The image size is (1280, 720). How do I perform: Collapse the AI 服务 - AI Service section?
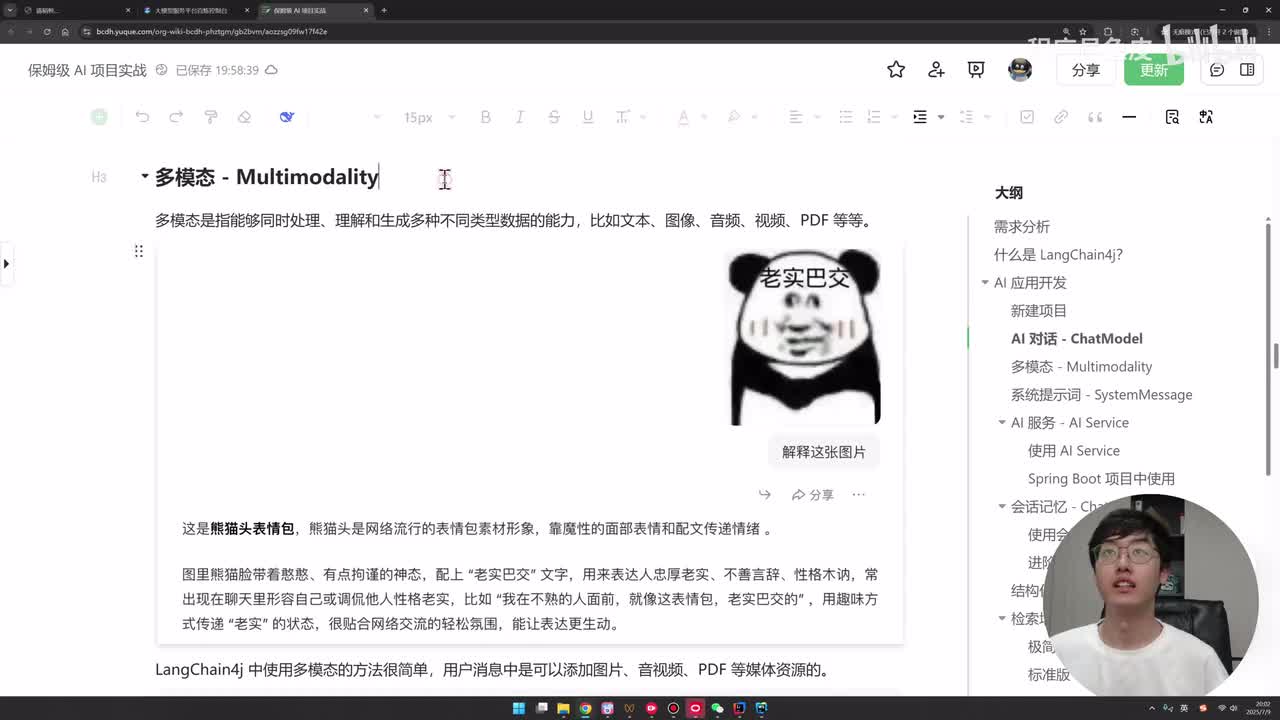click(1002, 423)
